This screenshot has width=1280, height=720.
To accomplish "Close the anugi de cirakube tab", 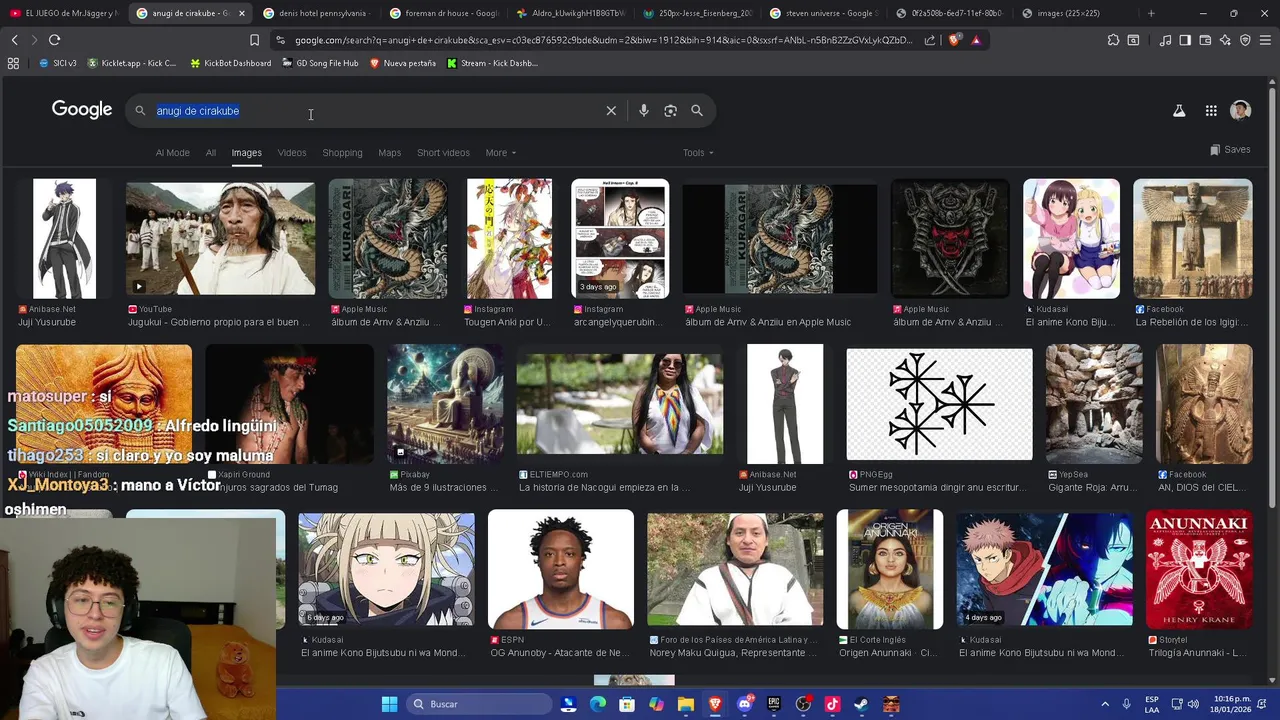I will coord(241,13).
